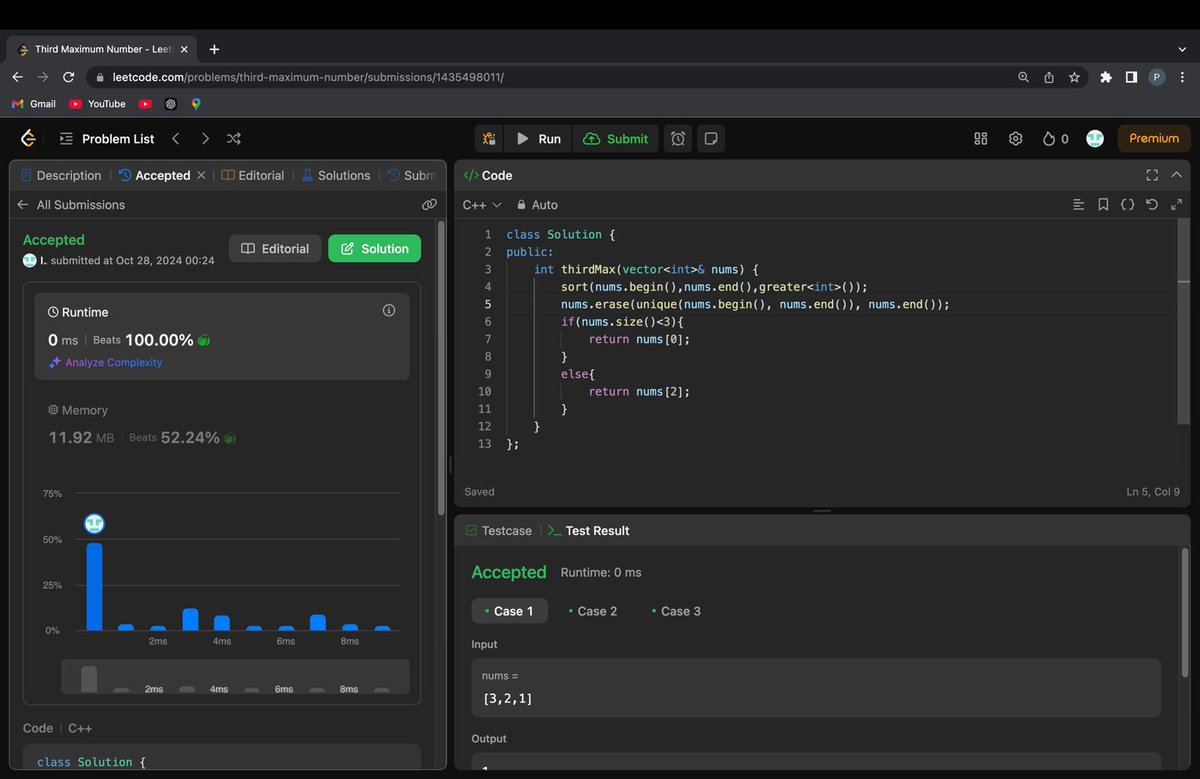Open browser extensions puzzle icon
The height and width of the screenshot is (779, 1200).
(x=1106, y=77)
